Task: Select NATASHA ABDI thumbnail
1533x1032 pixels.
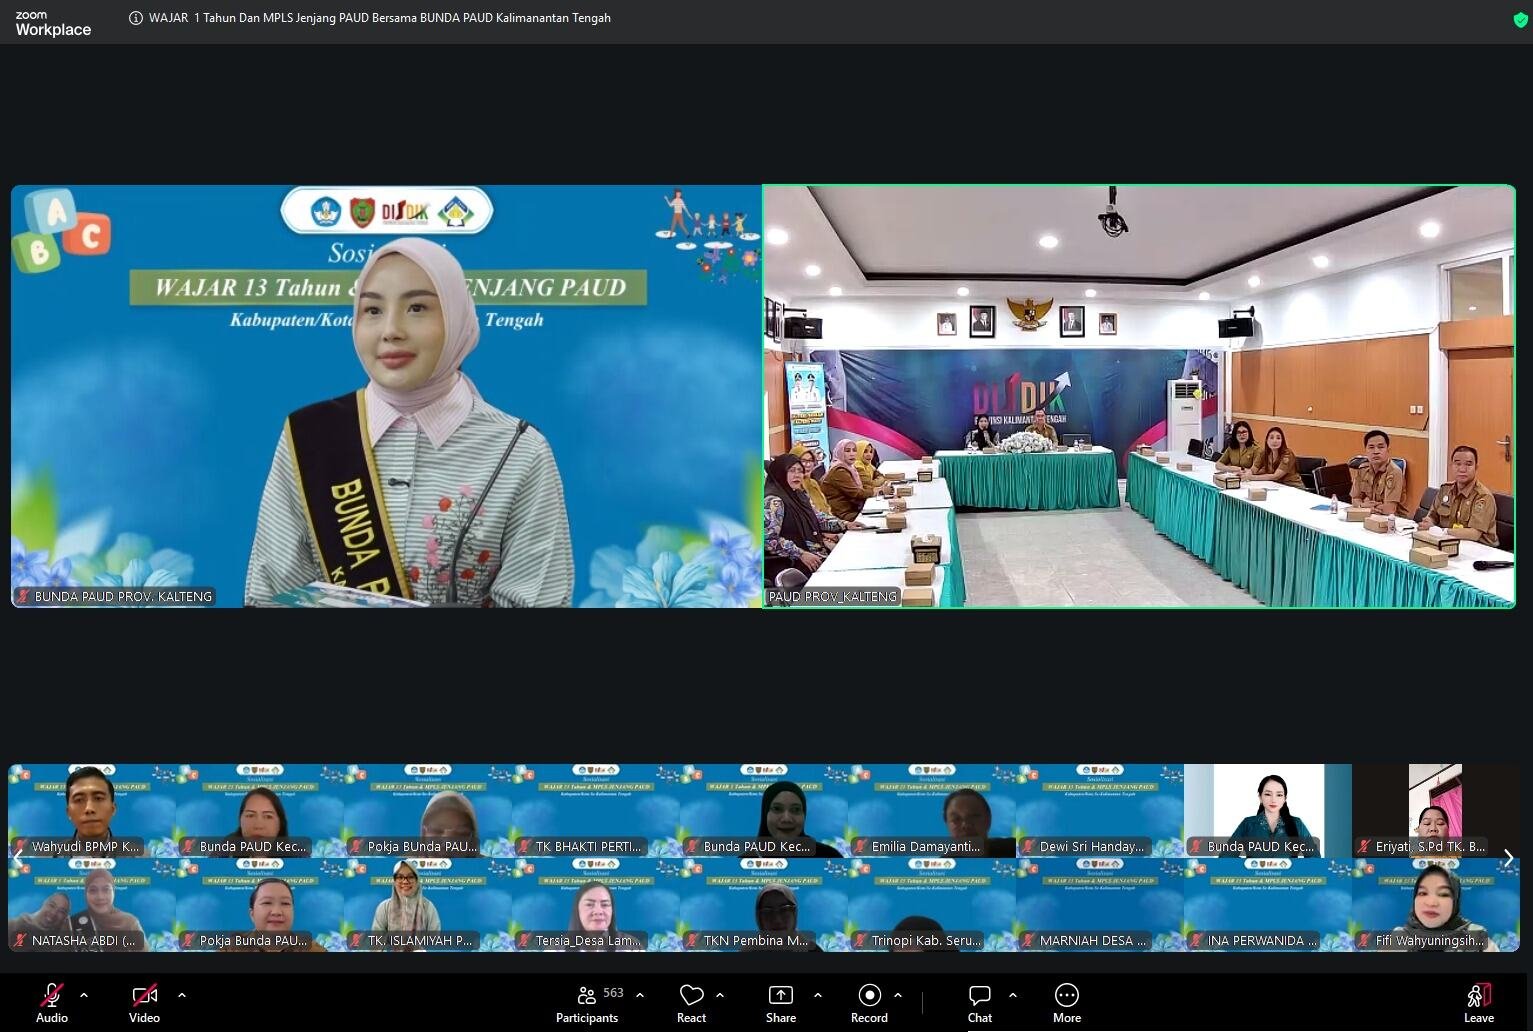Action: 92,905
